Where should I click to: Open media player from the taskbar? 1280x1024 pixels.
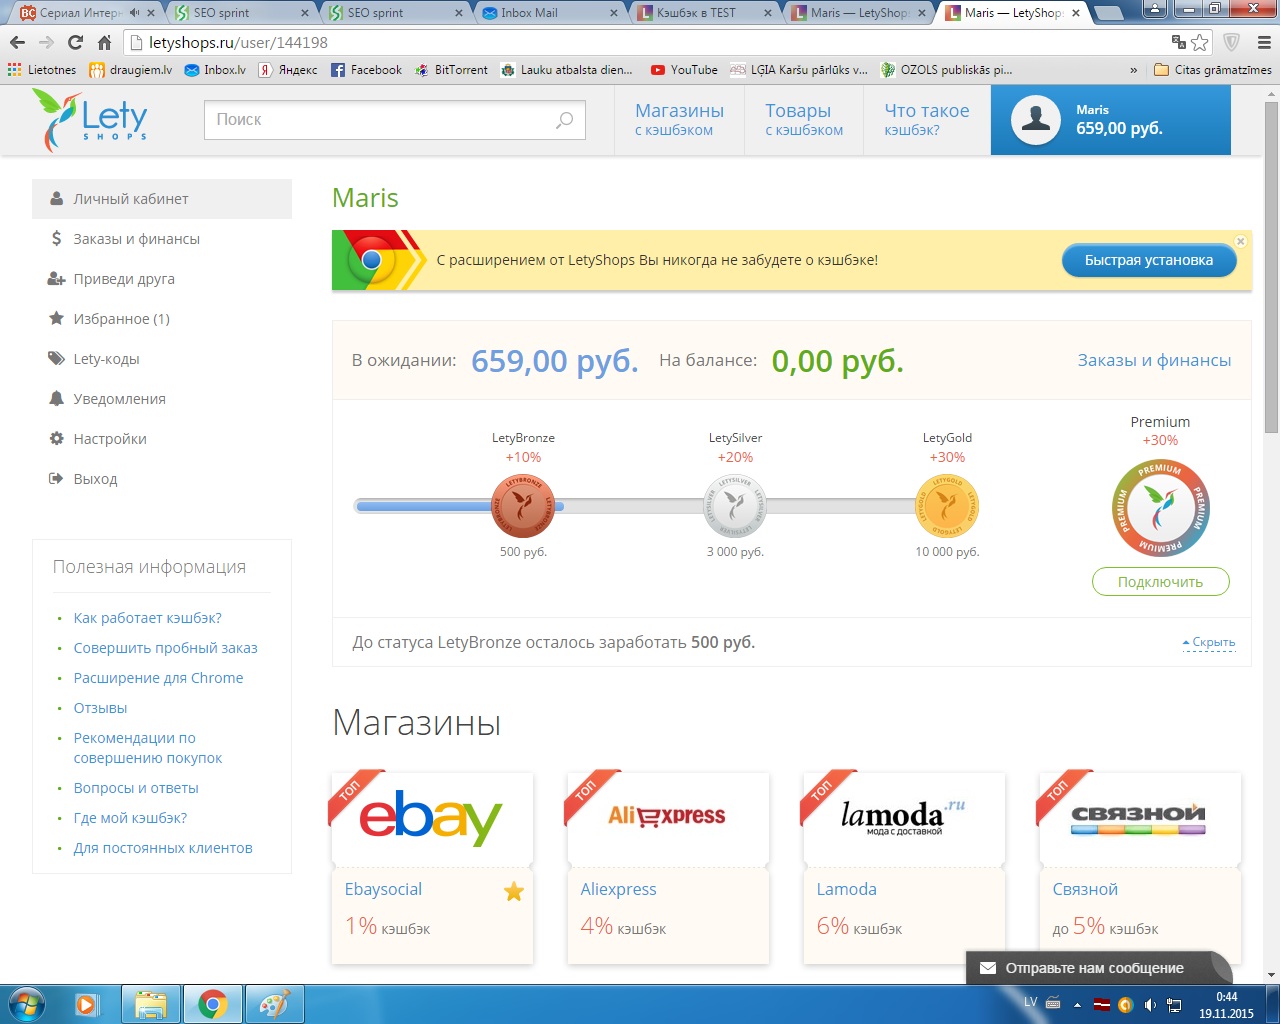point(88,1004)
